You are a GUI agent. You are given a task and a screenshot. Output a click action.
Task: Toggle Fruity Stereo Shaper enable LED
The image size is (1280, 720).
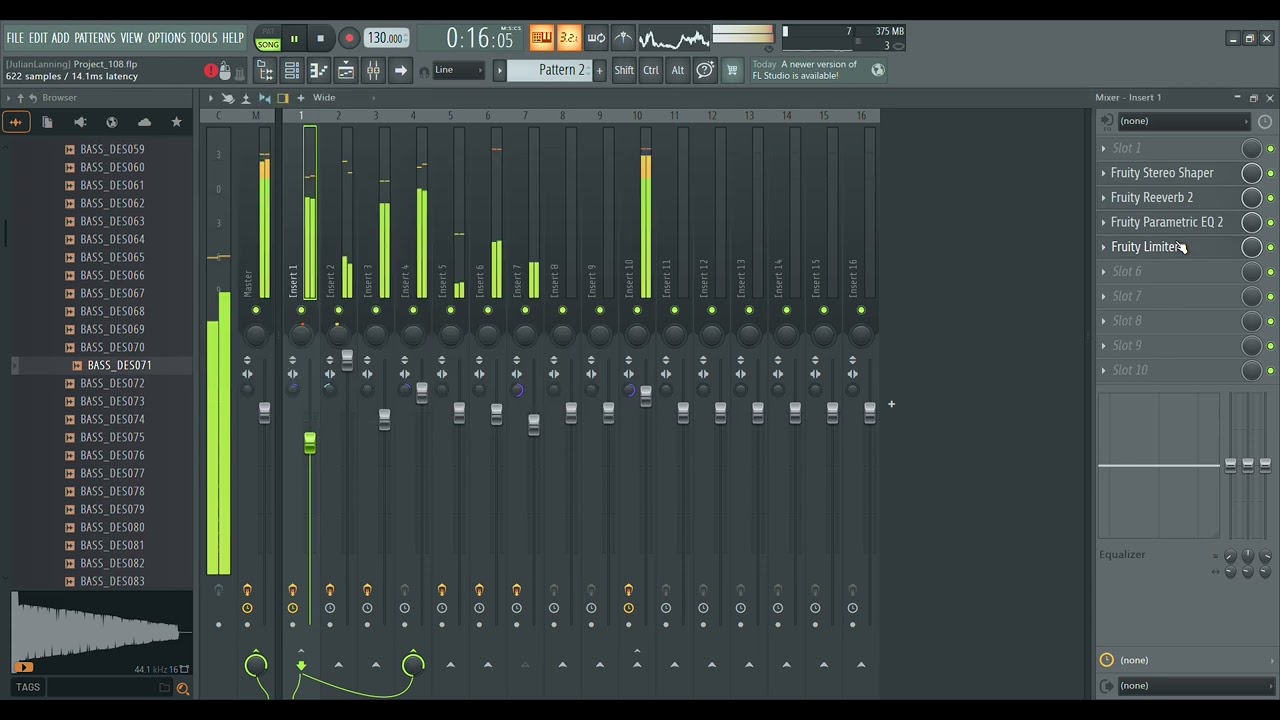[1271, 174]
